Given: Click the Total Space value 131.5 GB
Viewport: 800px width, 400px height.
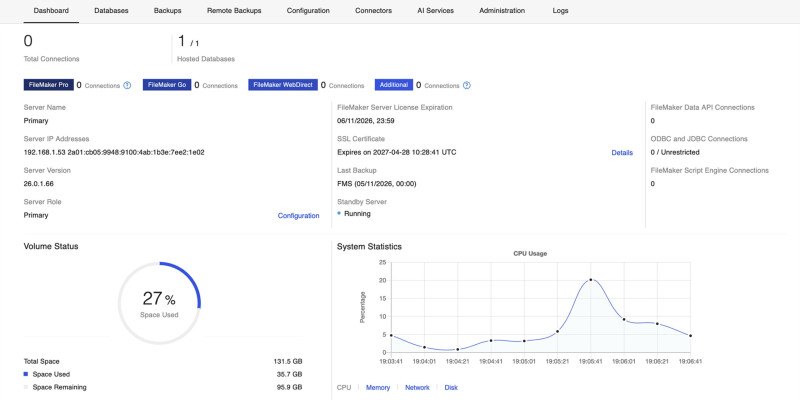Looking at the screenshot, I should (x=288, y=361).
